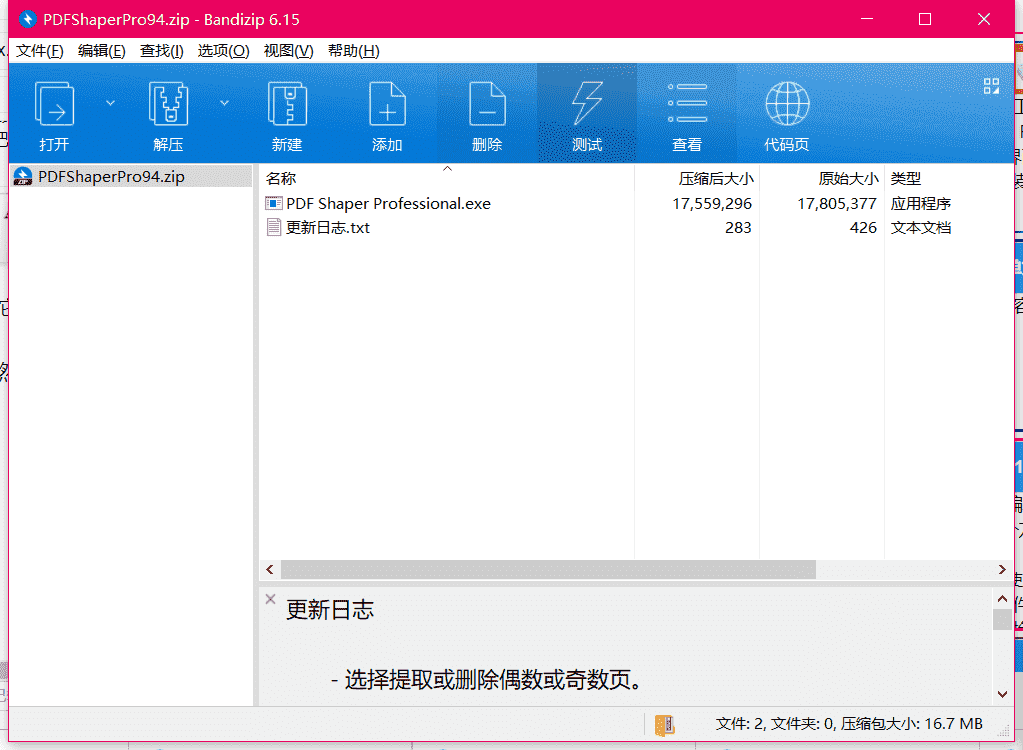Screen dimensions: 1023x750
Task: Click the text document icon beside 更新日志.txt
Action: click(274, 228)
